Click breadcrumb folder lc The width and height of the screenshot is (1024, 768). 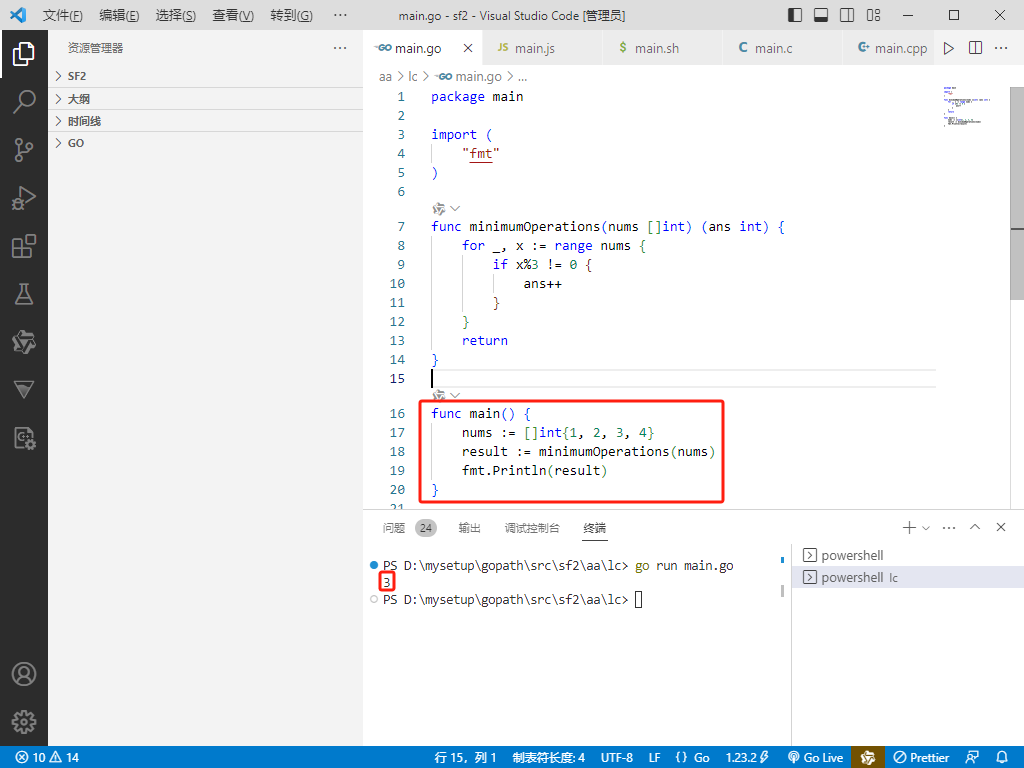pos(413,76)
